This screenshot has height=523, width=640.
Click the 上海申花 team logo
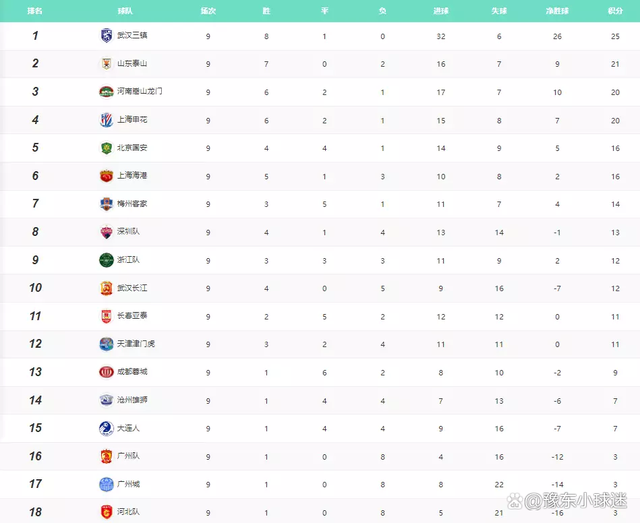(x=106, y=120)
